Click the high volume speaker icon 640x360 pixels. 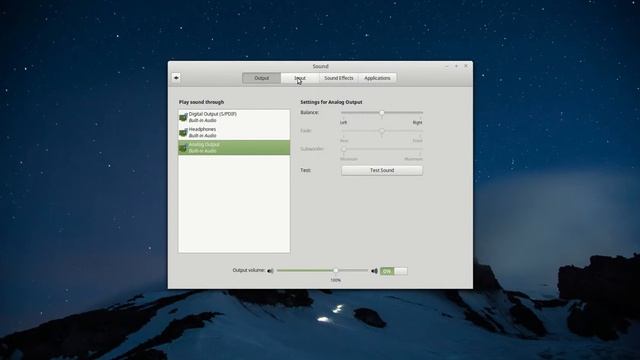click(x=374, y=271)
